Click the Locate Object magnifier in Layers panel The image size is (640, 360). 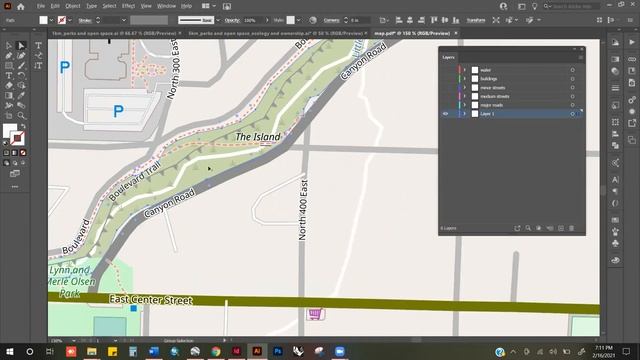click(528, 228)
